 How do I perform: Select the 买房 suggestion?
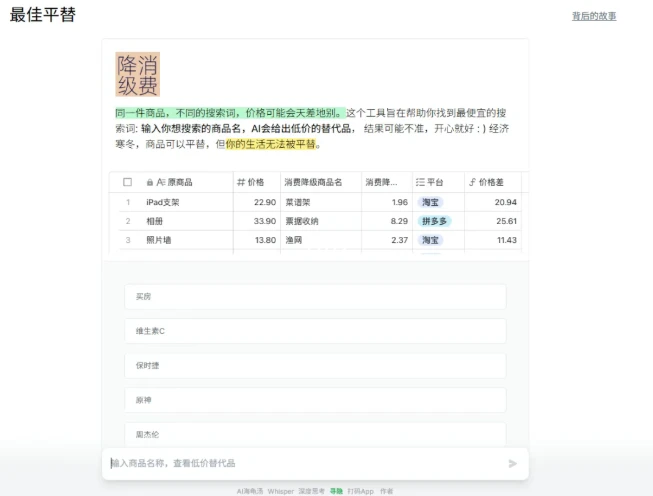(x=315, y=297)
